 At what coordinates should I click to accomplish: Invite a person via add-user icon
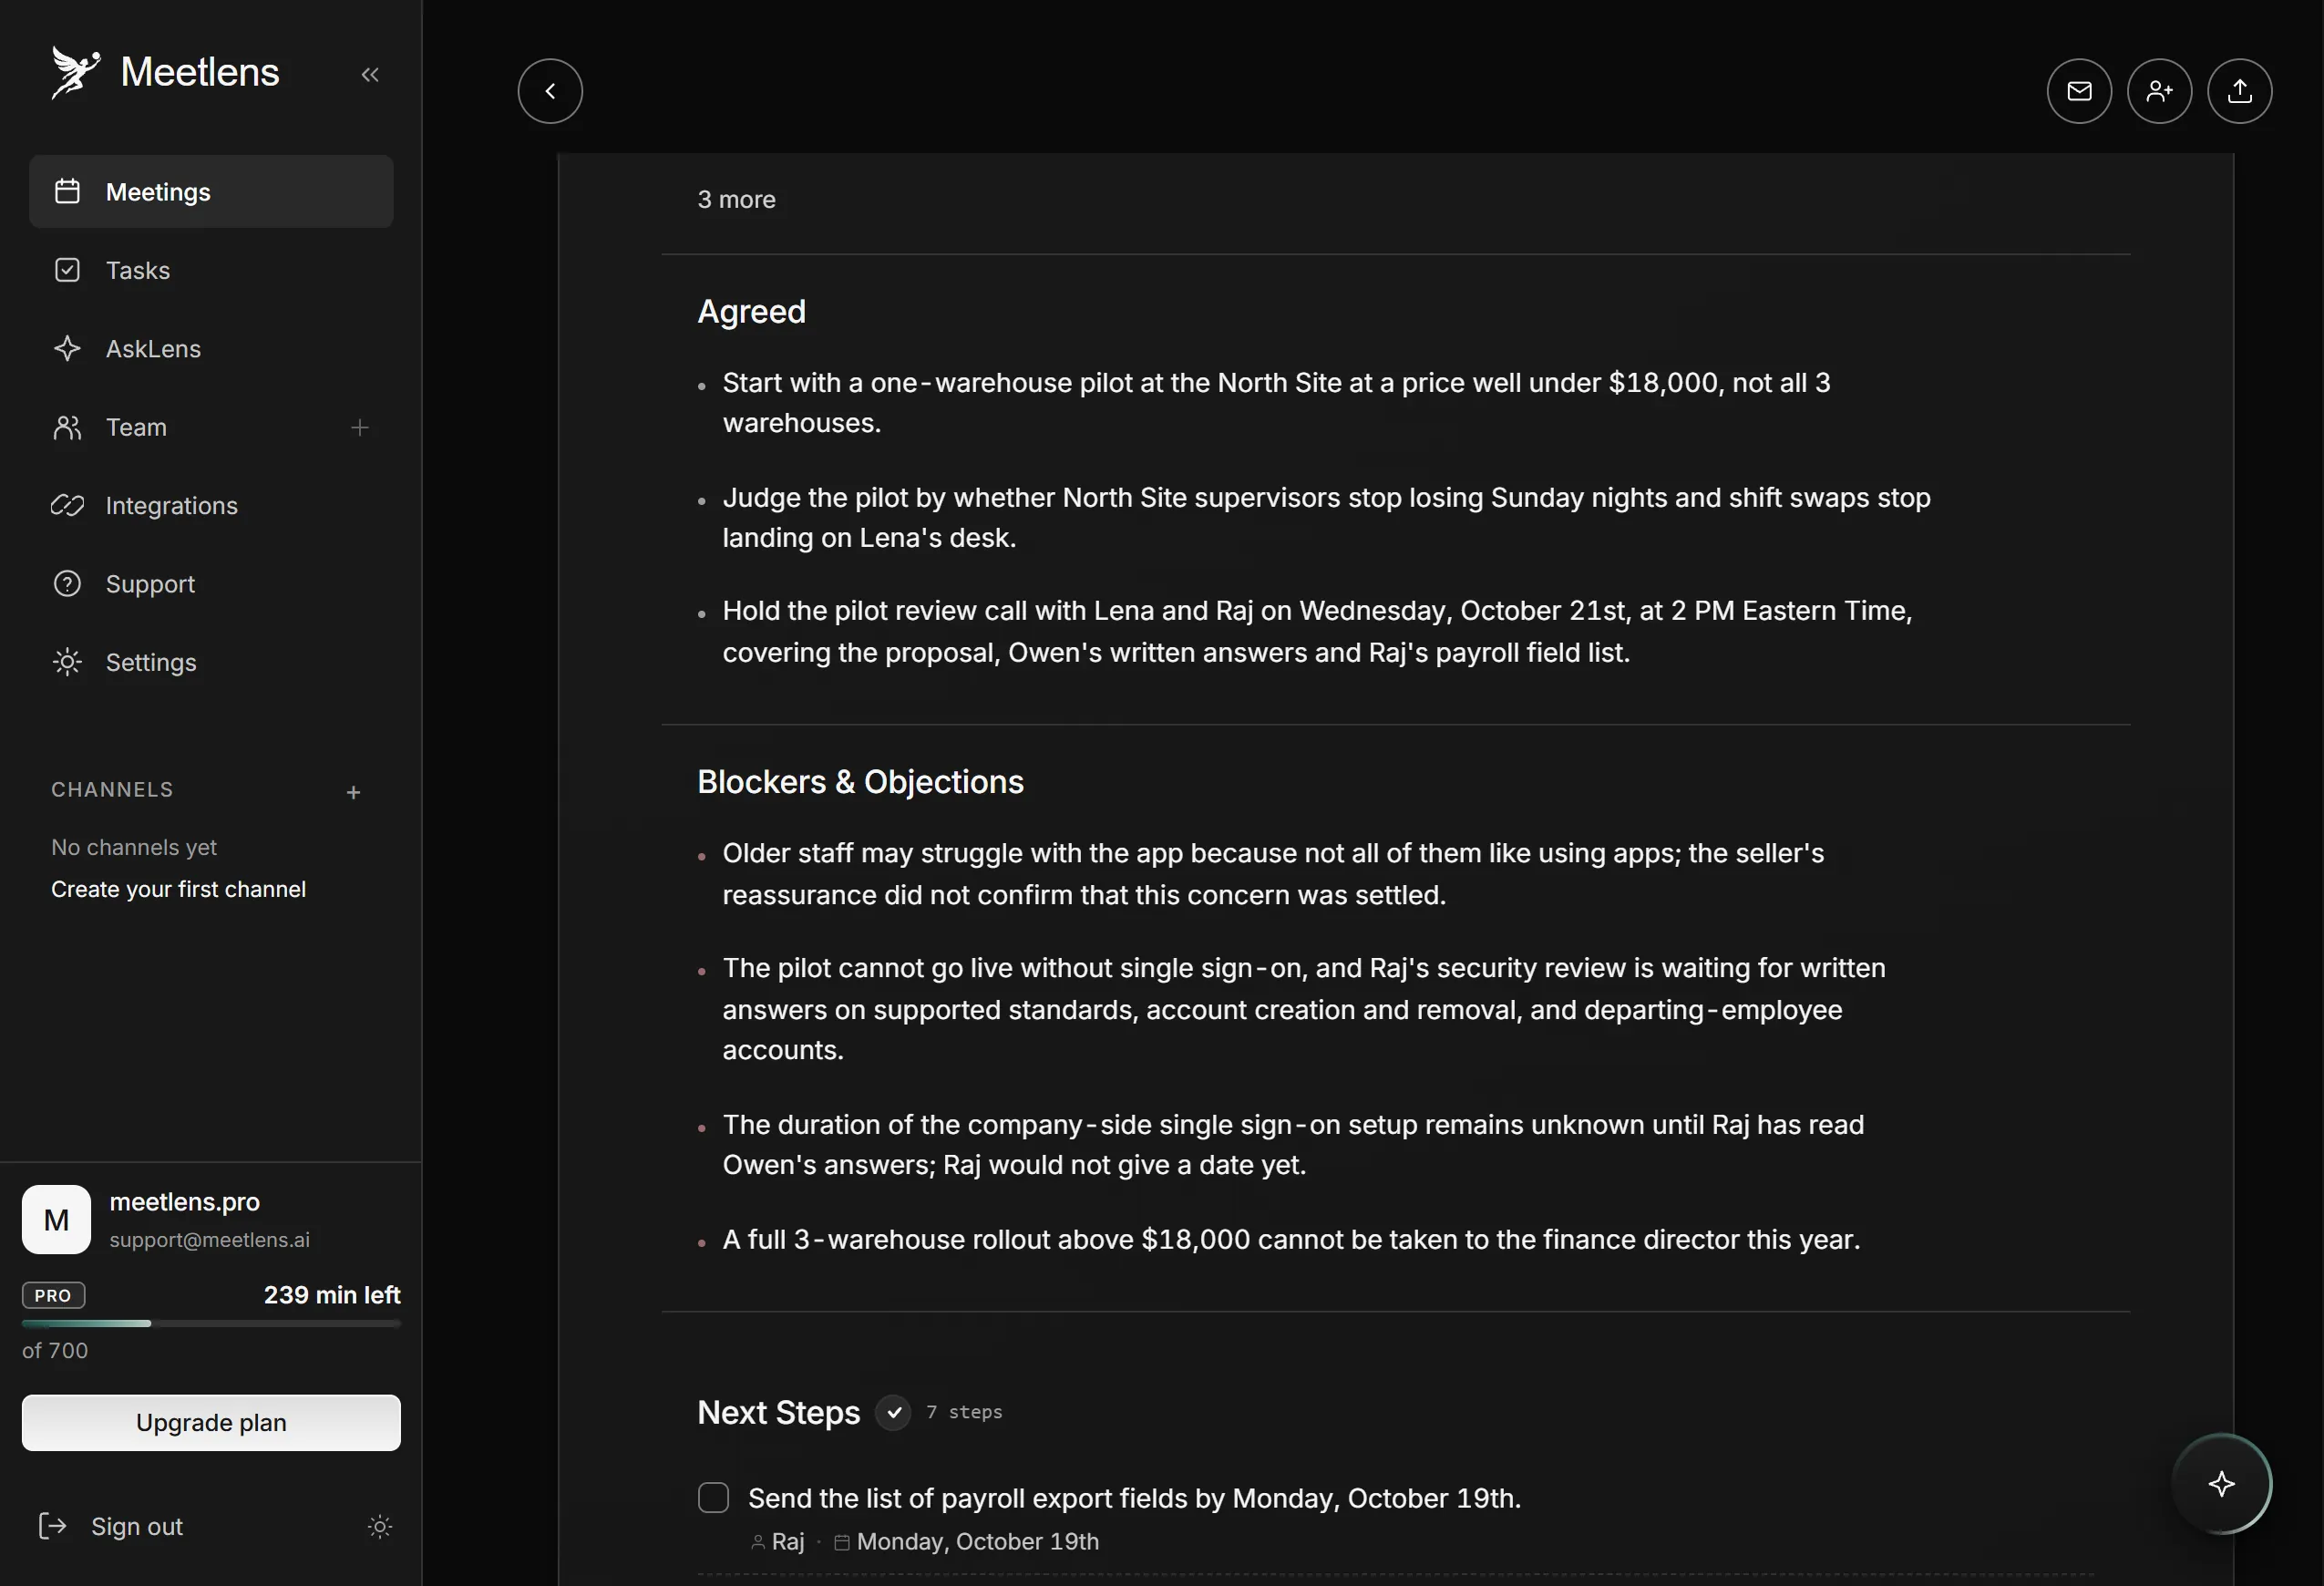point(2159,91)
